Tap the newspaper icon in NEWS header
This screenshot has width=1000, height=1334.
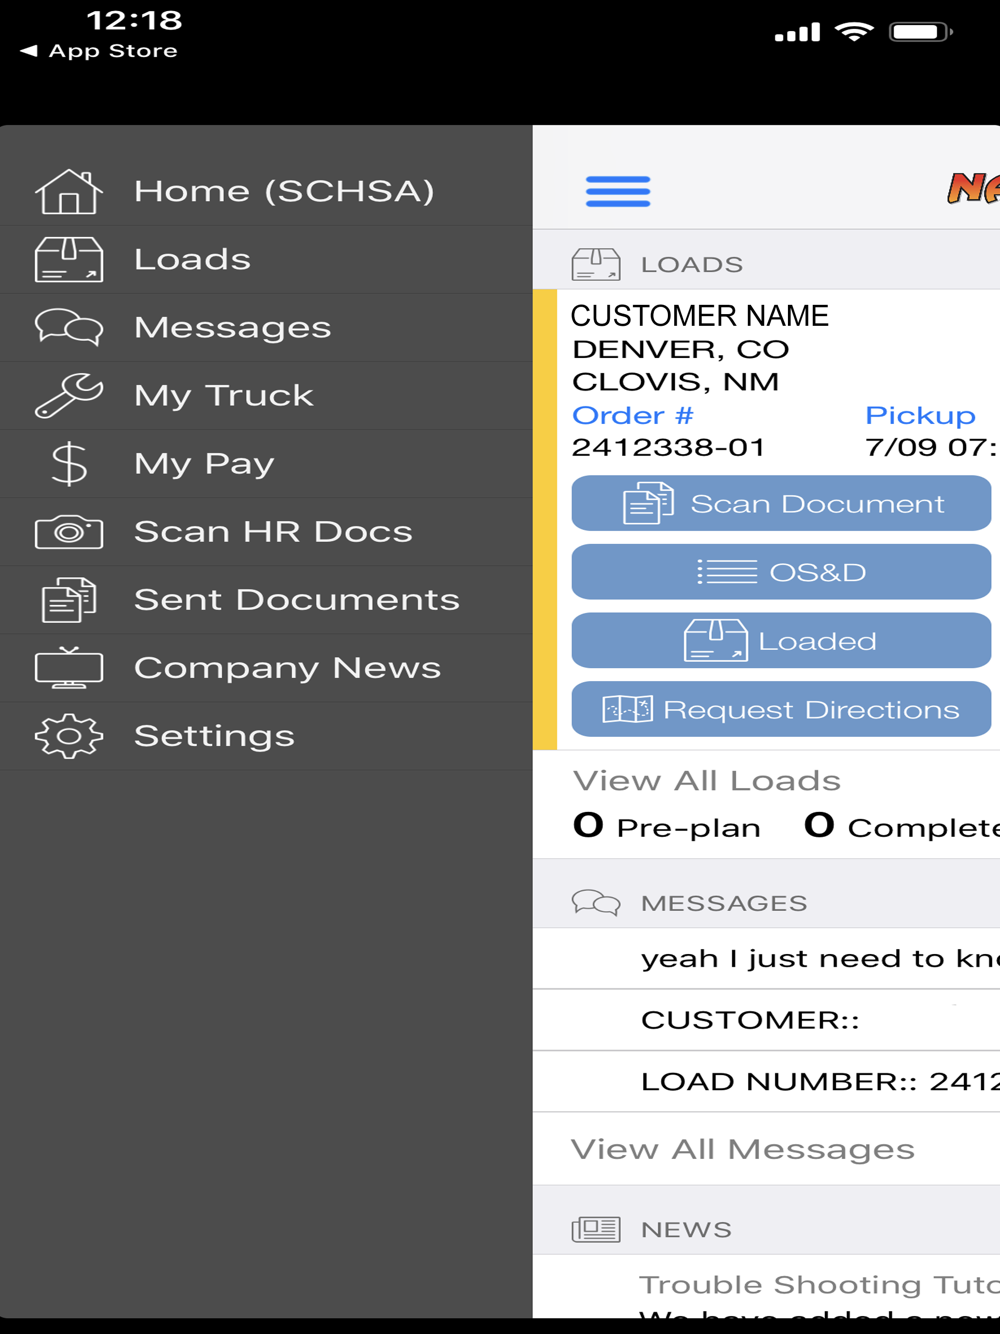[596, 1229]
